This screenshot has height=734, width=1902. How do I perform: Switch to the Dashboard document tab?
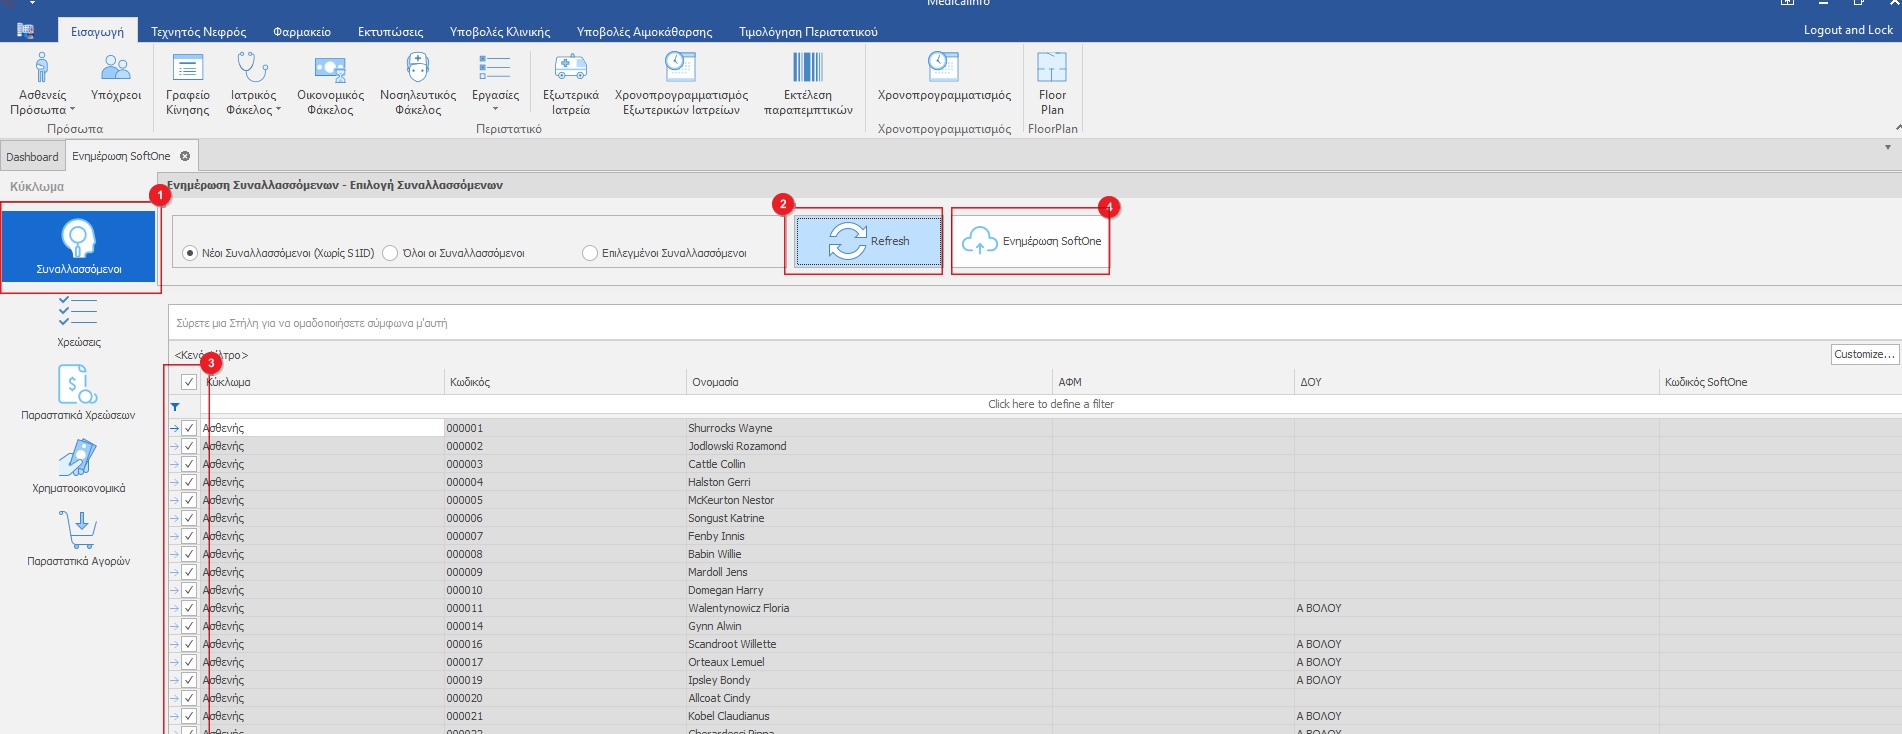pyautogui.click(x=32, y=157)
